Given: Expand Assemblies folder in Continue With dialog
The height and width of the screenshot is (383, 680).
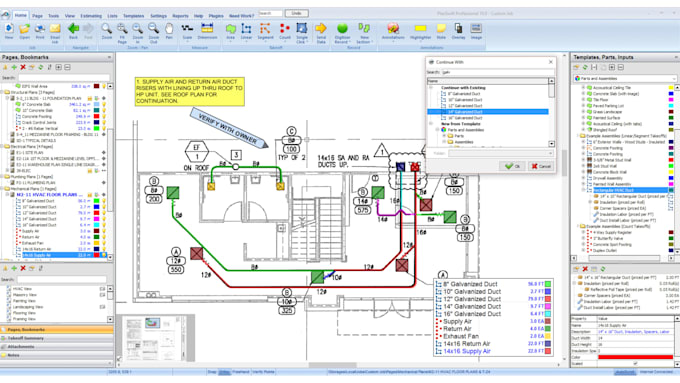Looking at the screenshot, I should click(444, 142).
